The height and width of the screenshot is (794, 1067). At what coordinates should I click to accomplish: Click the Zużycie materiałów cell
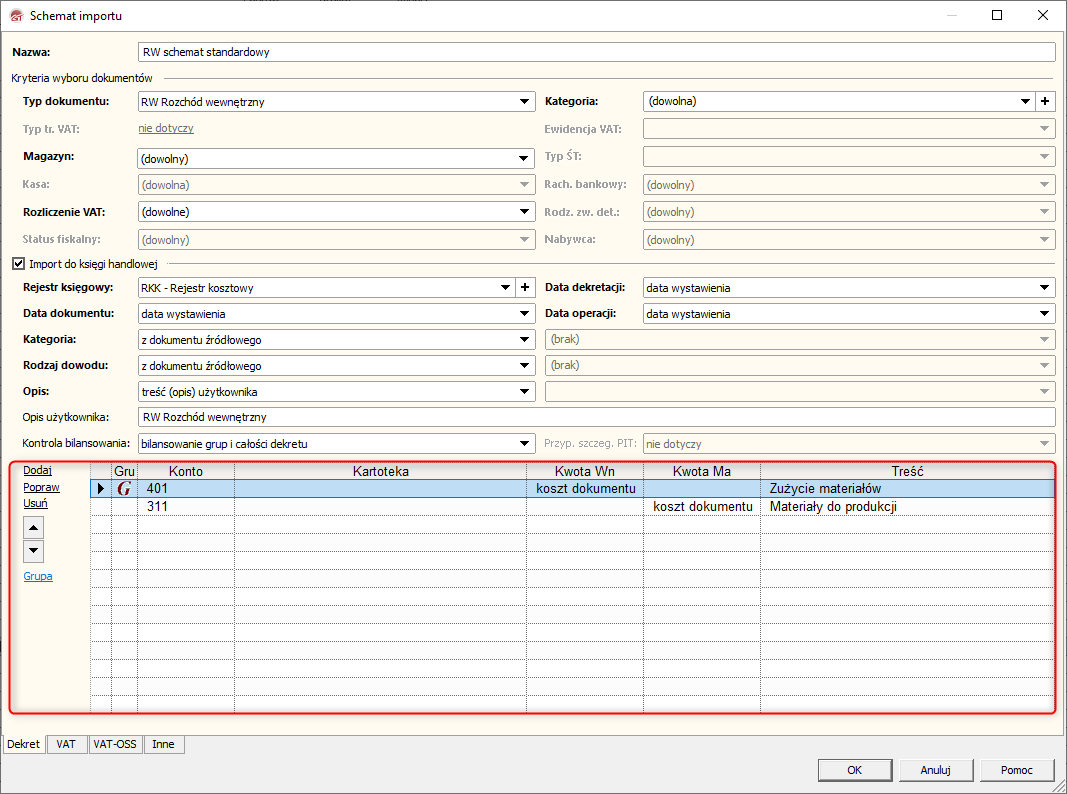[x=907, y=489]
